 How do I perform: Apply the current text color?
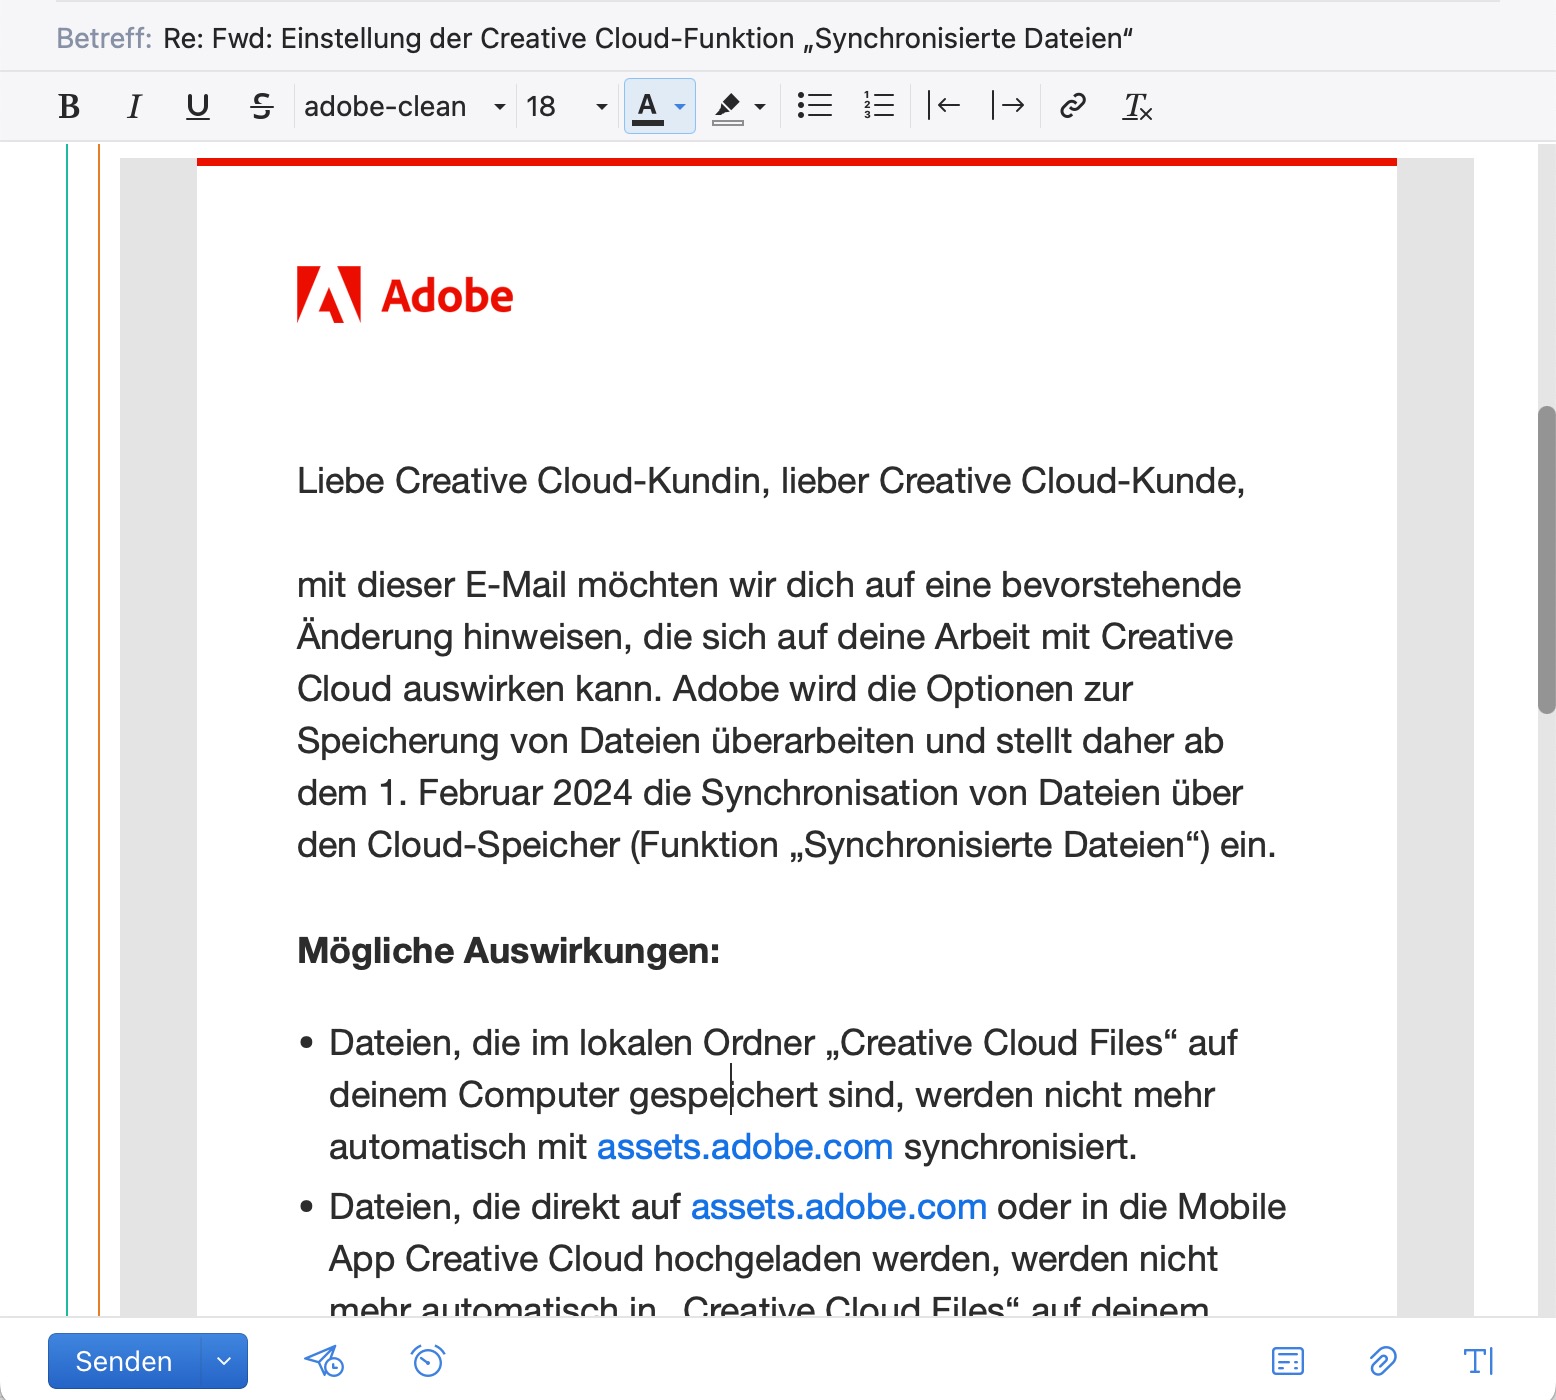tap(648, 106)
